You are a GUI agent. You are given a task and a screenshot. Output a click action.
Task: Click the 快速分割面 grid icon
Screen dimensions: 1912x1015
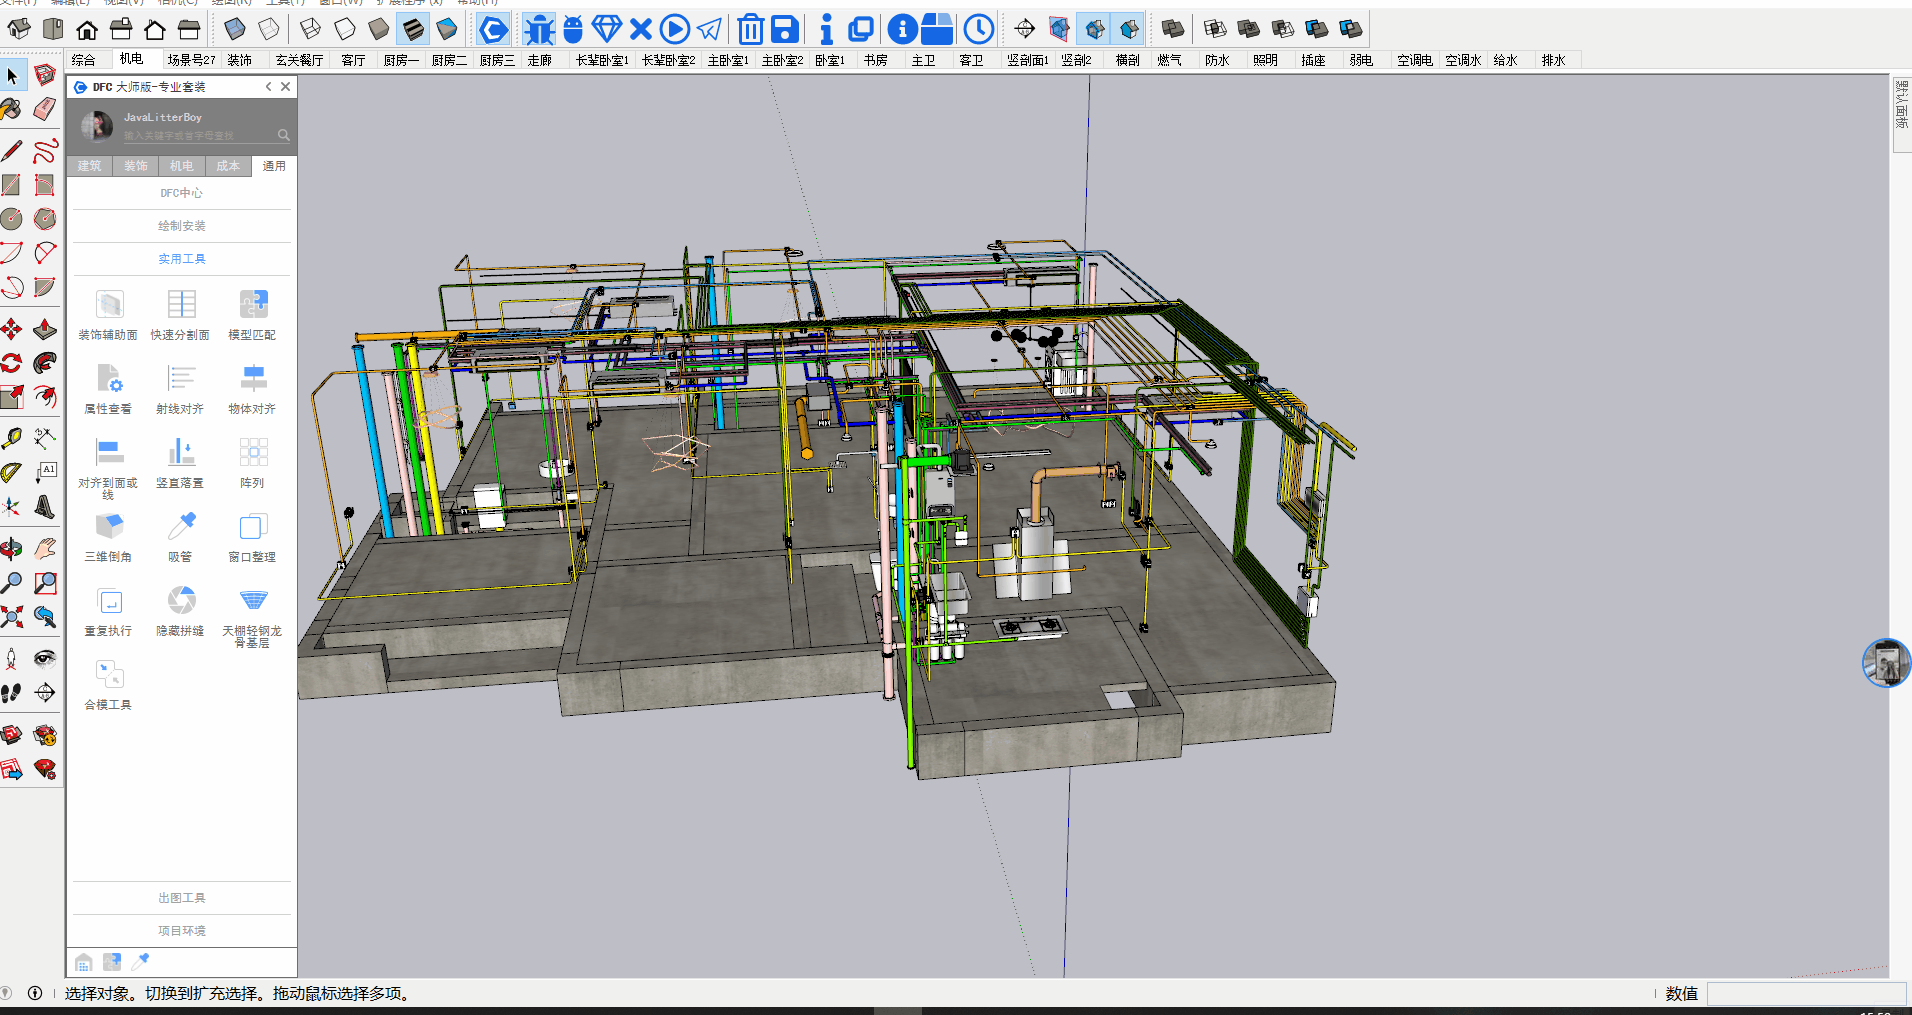pyautogui.click(x=181, y=305)
